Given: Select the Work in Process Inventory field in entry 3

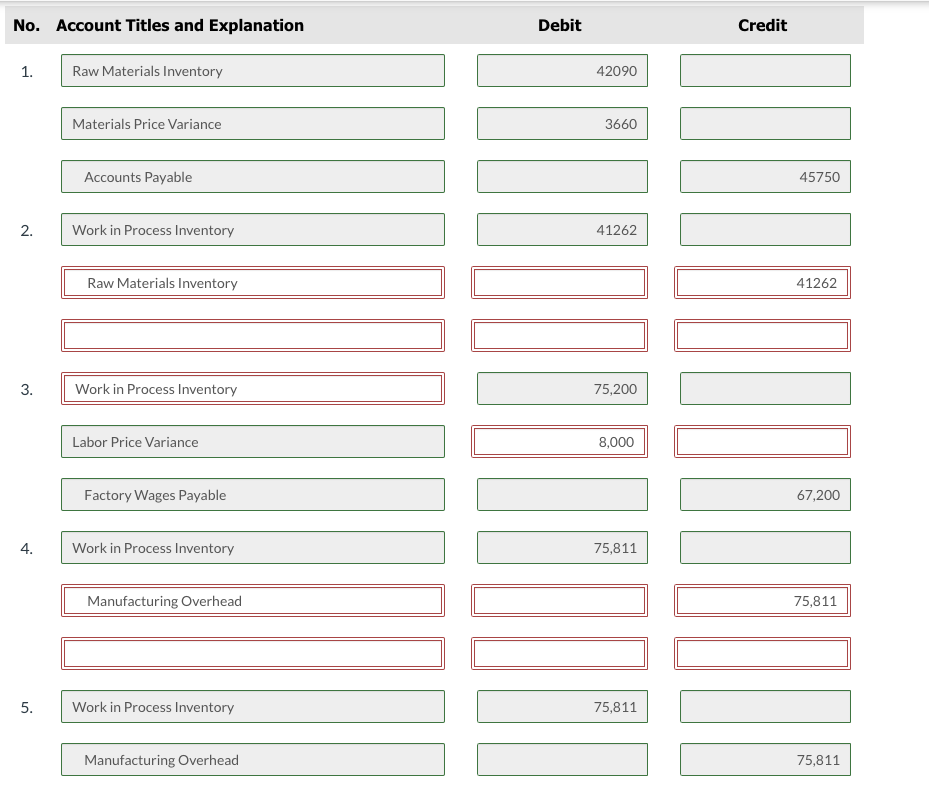Looking at the screenshot, I should pos(253,388).
